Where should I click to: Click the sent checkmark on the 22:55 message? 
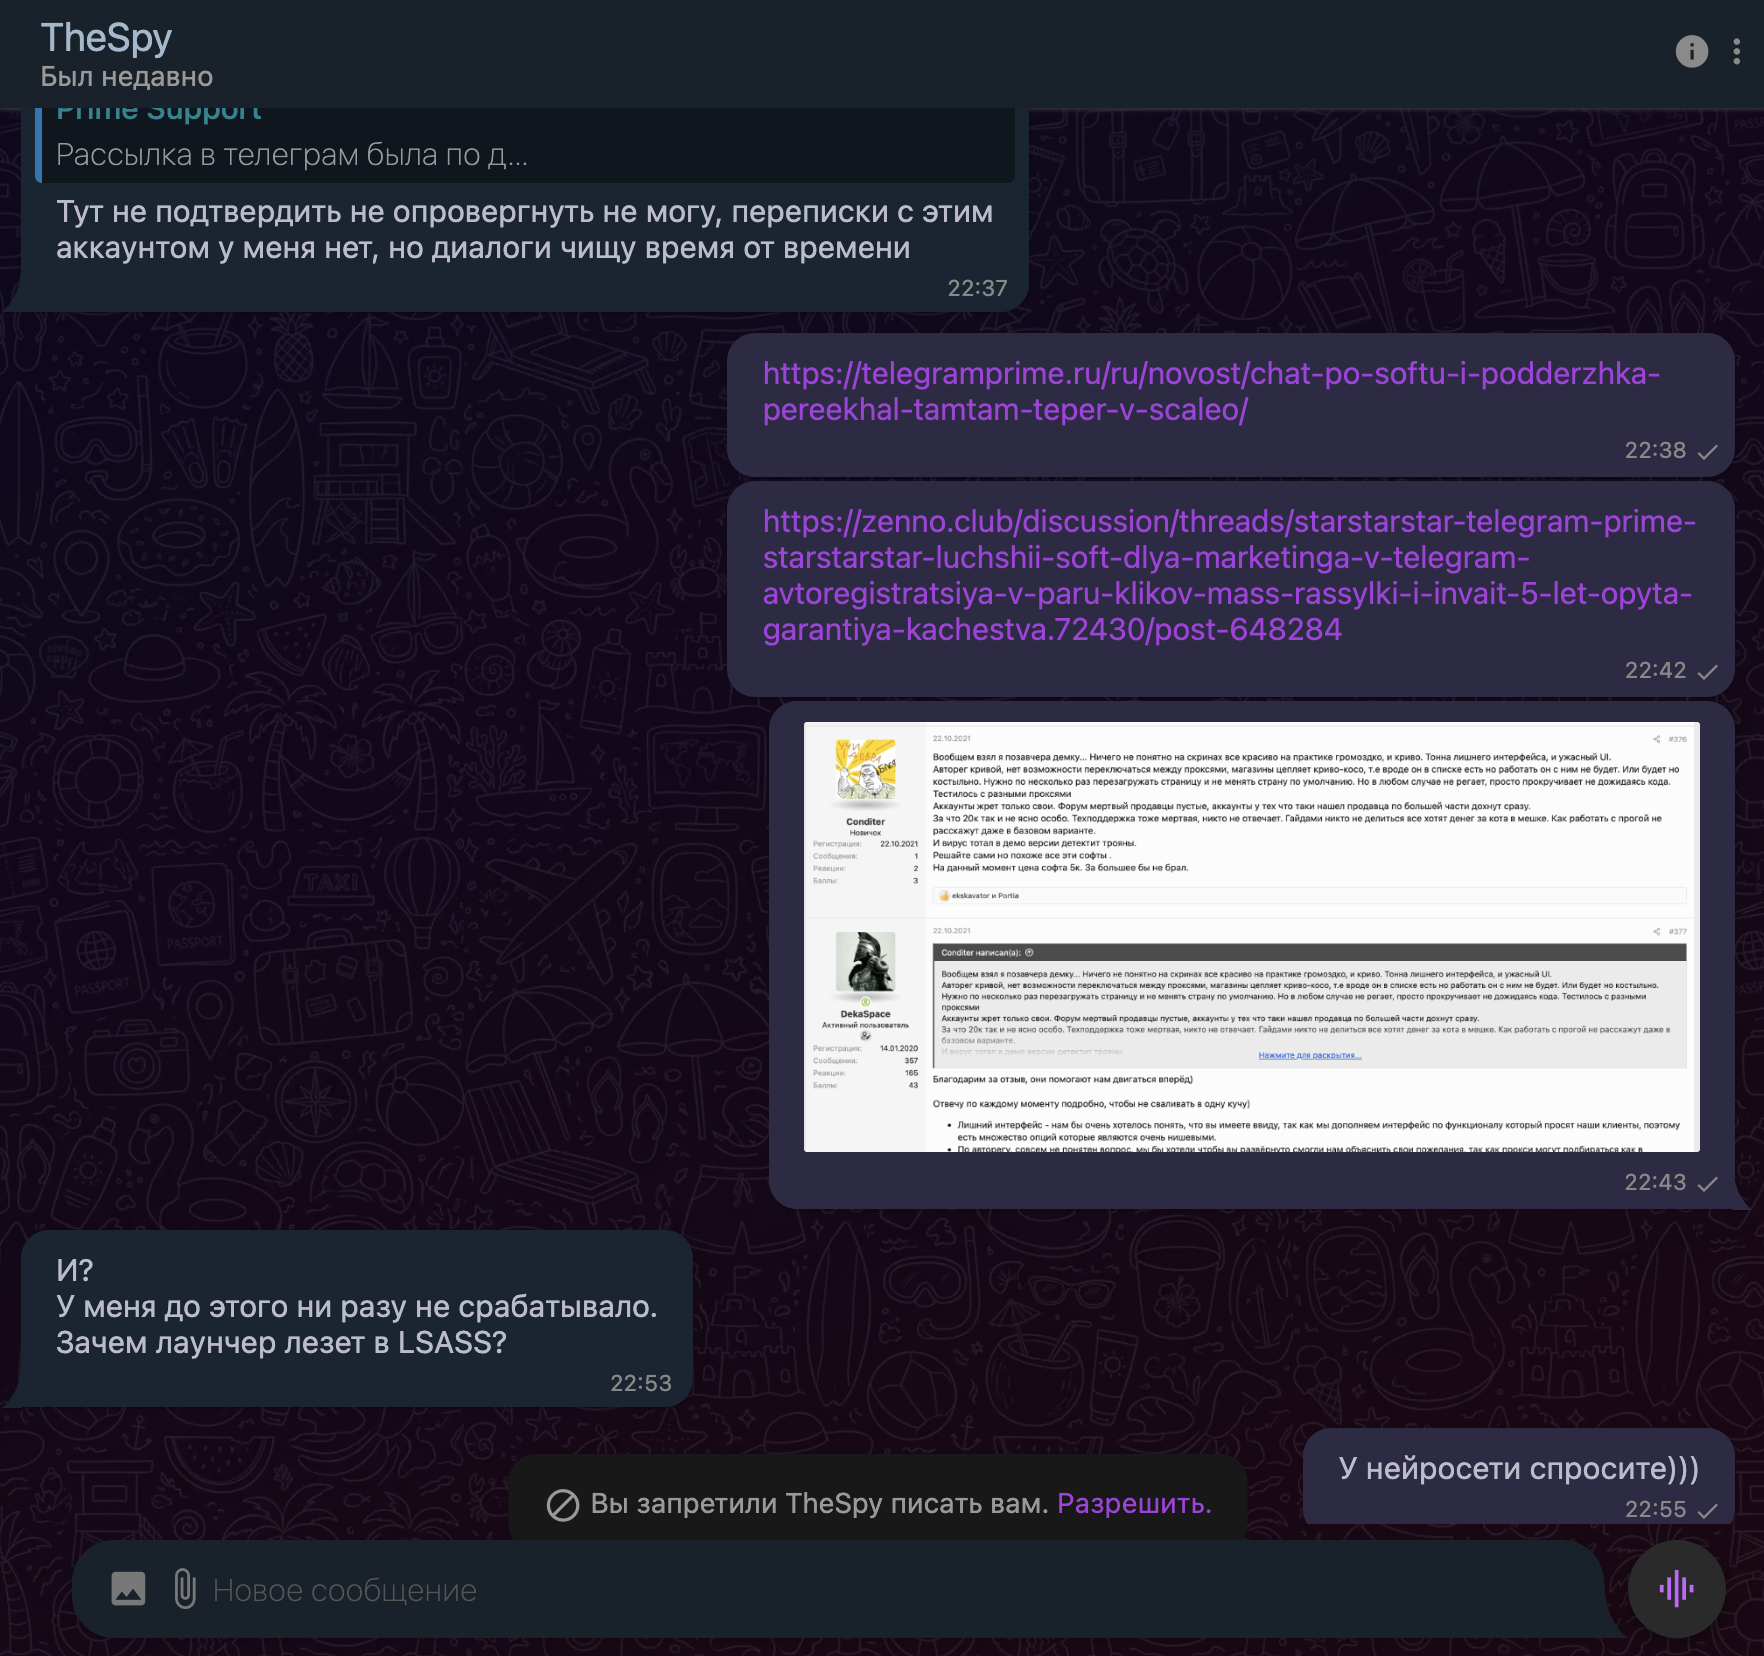(1708, 1510)
